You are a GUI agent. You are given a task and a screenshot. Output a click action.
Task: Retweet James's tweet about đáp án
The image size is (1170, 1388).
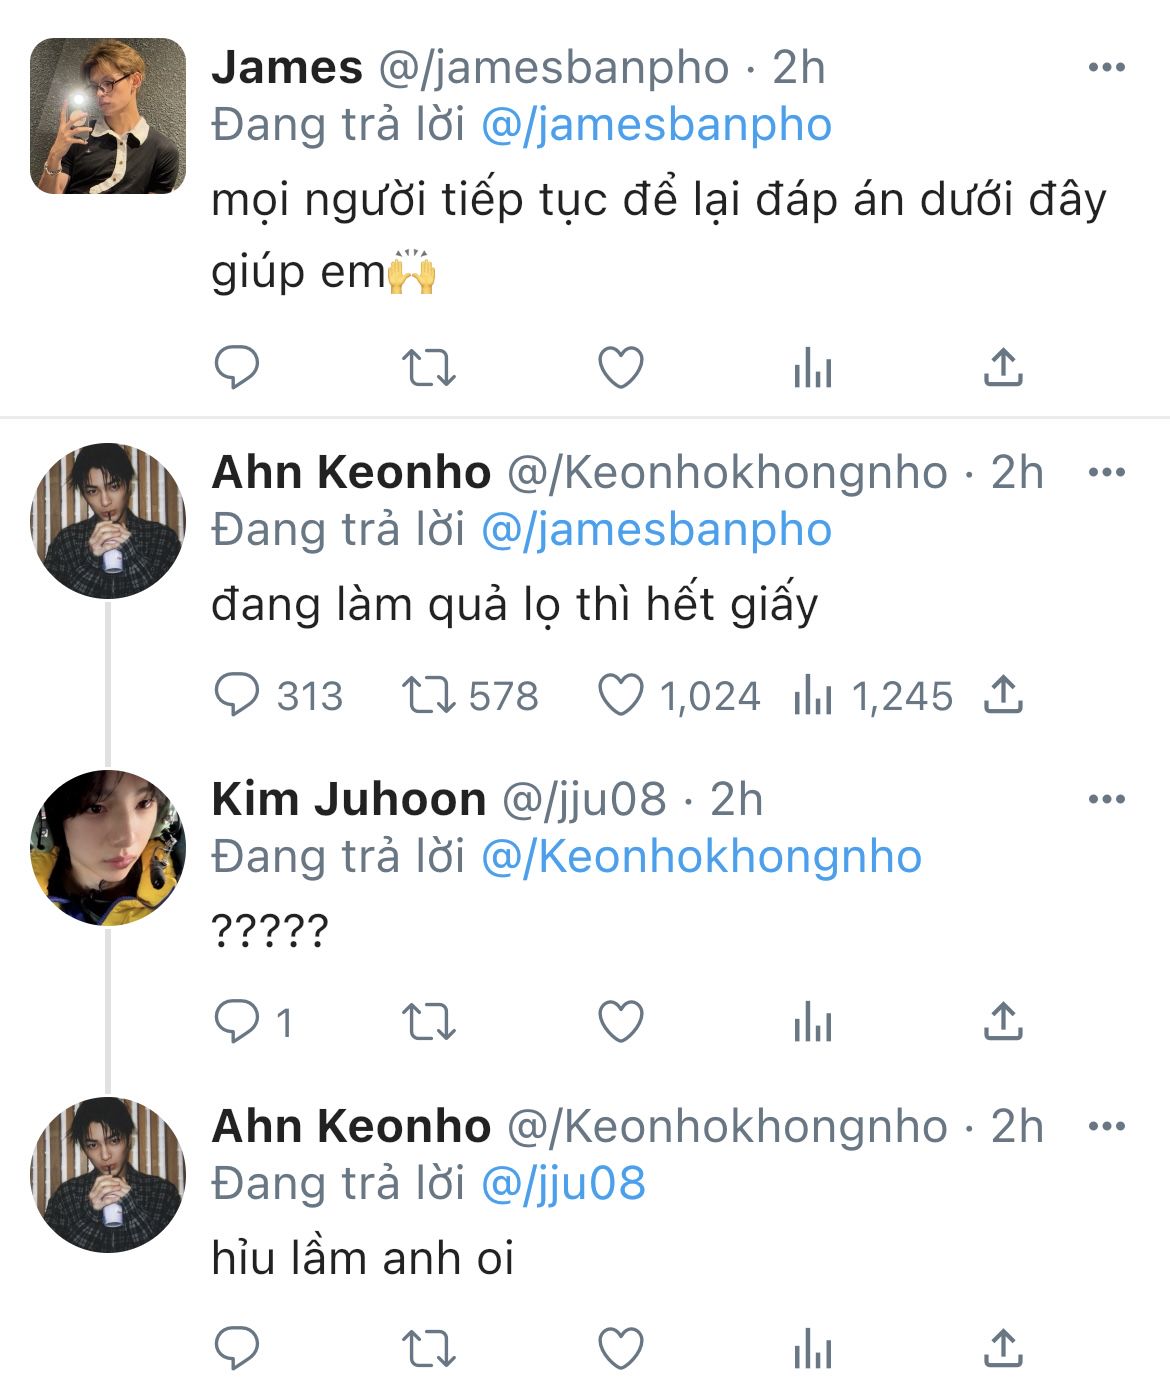[x=428, y=368]
